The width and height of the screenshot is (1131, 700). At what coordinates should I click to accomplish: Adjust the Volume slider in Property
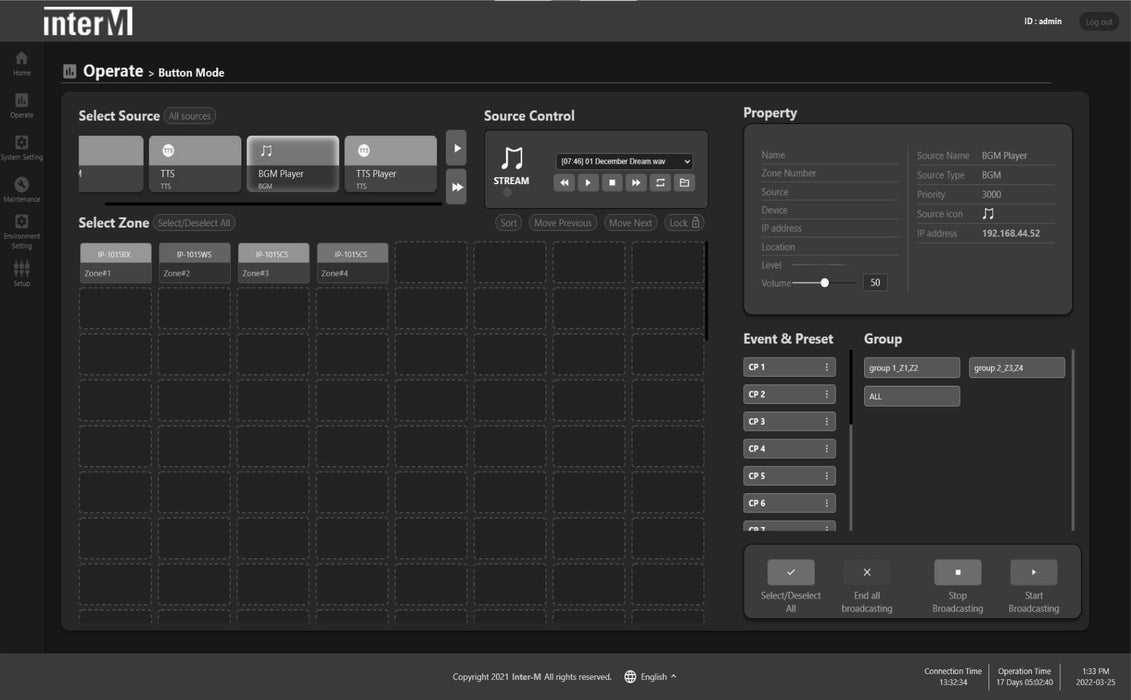(x=824, y=283)
